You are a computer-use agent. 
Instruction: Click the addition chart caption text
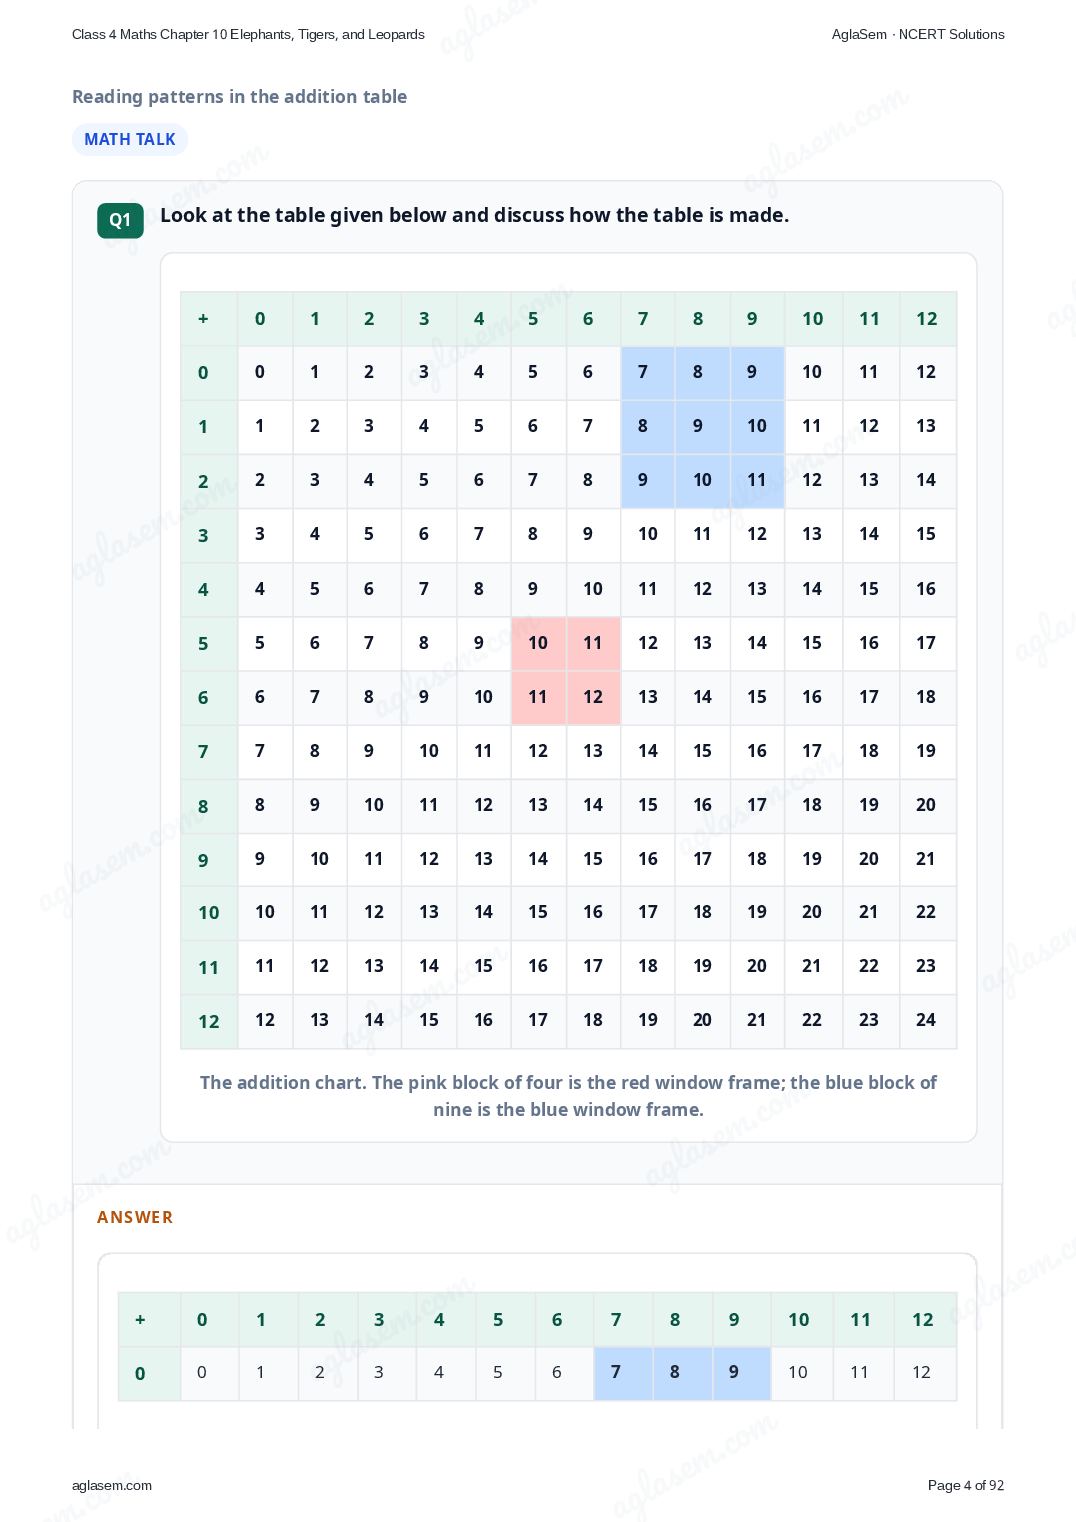(568, 1096)
